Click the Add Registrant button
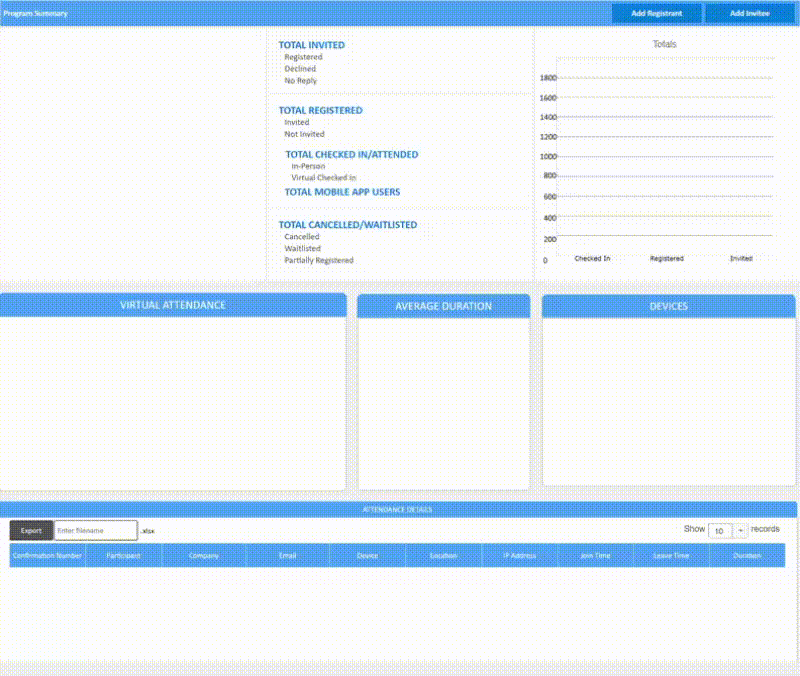 click(656, 14)
